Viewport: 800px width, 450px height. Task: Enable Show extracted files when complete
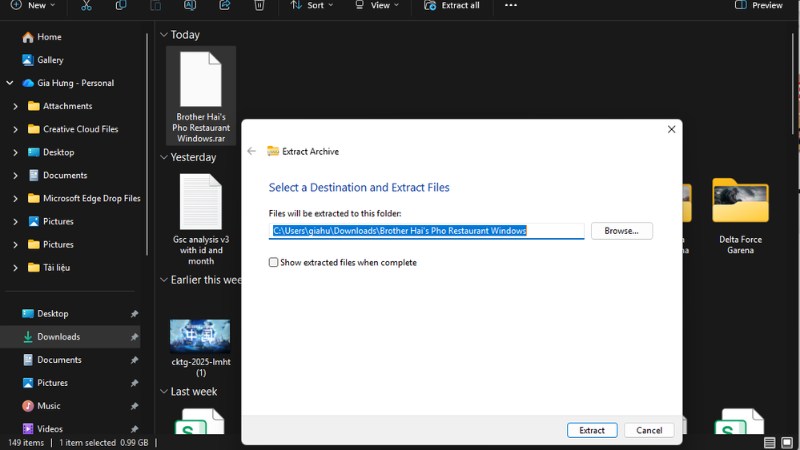[x=274, y=262]
